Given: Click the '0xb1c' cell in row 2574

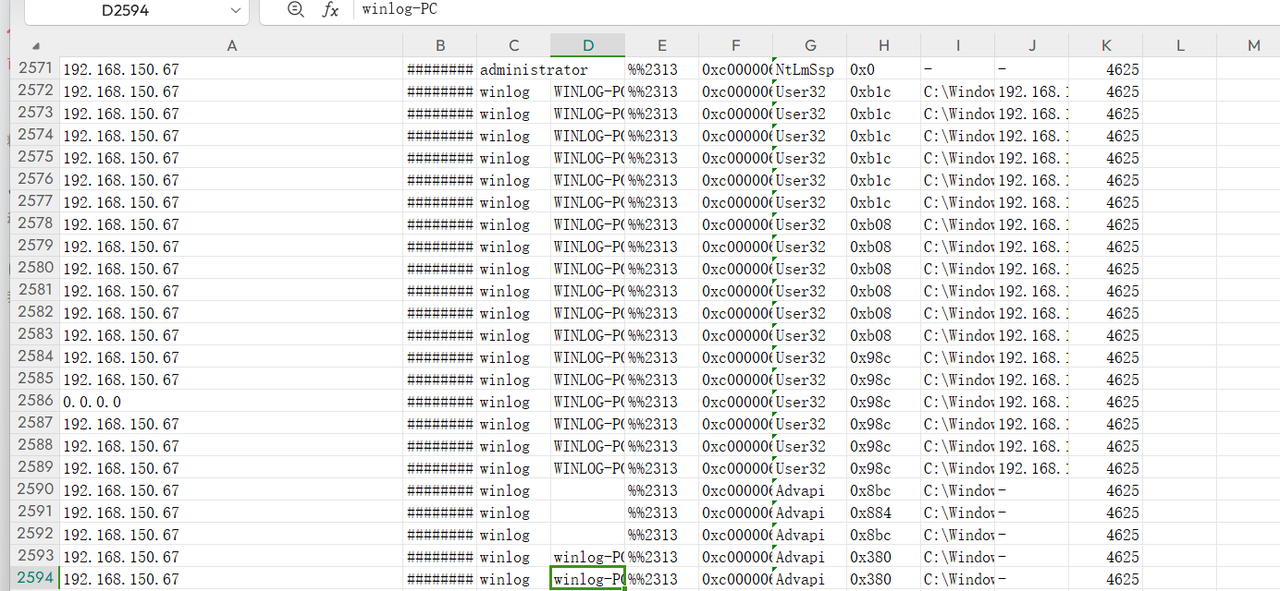Looking at the screenshot, I should (x=884, y=136).
